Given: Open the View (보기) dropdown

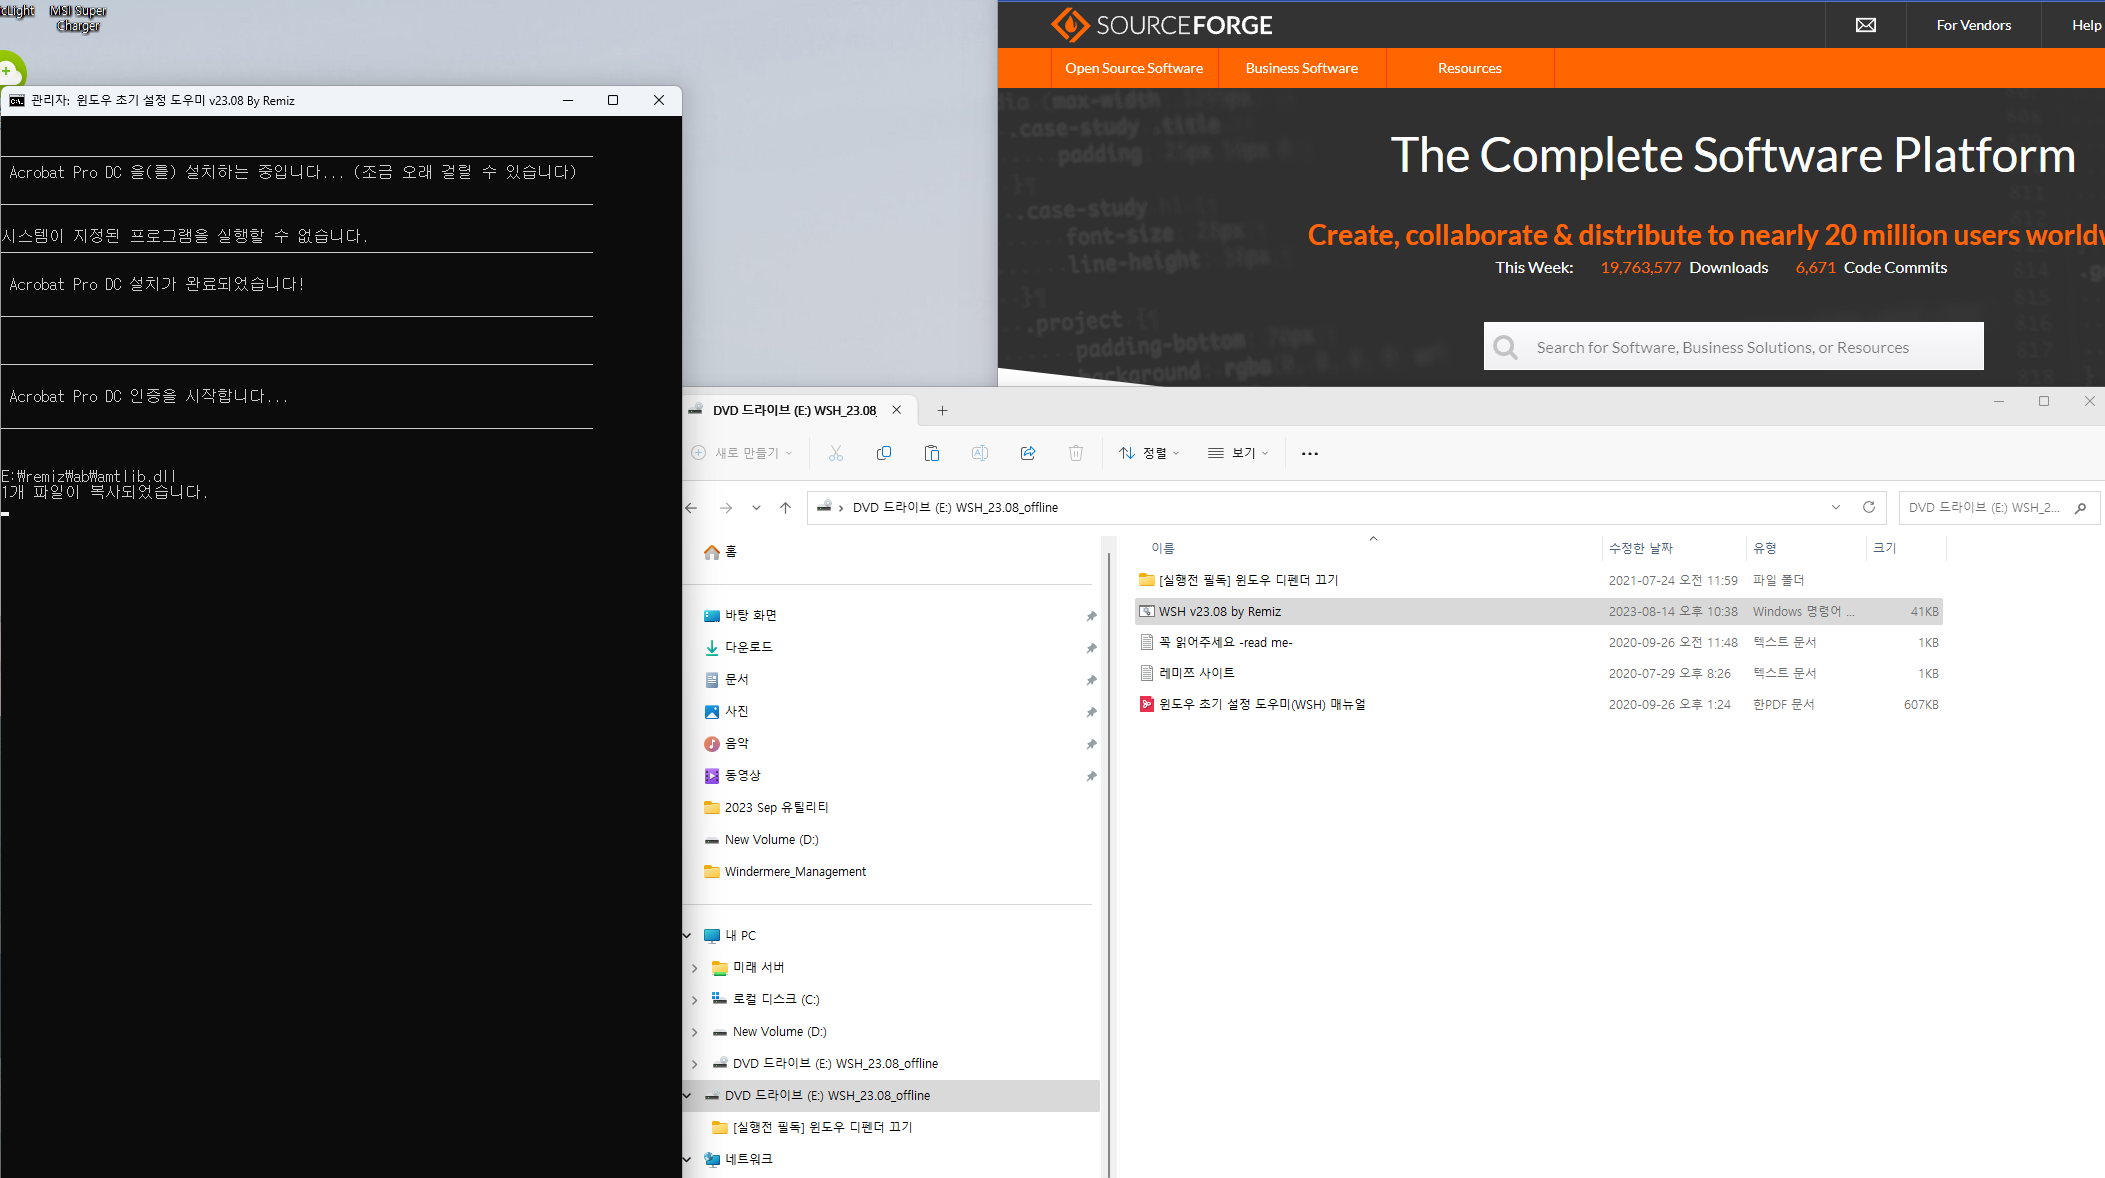Looking at the screenshot, I should (x=1237, y=453).
